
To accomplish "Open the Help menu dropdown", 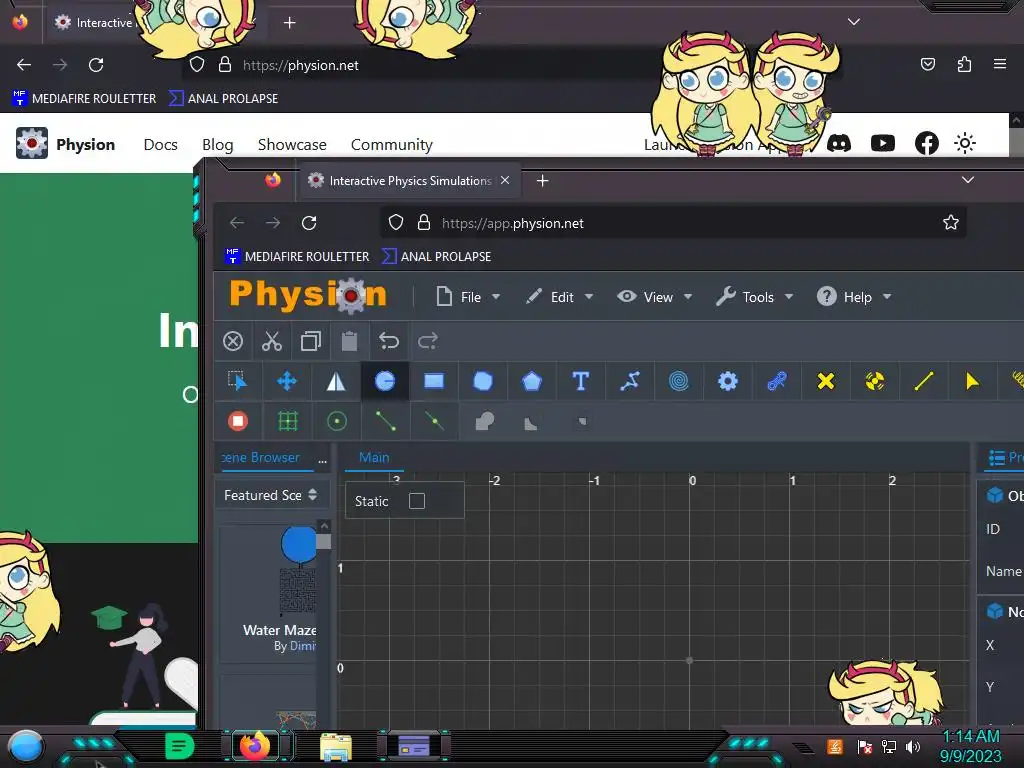I will tap(854, 297).
